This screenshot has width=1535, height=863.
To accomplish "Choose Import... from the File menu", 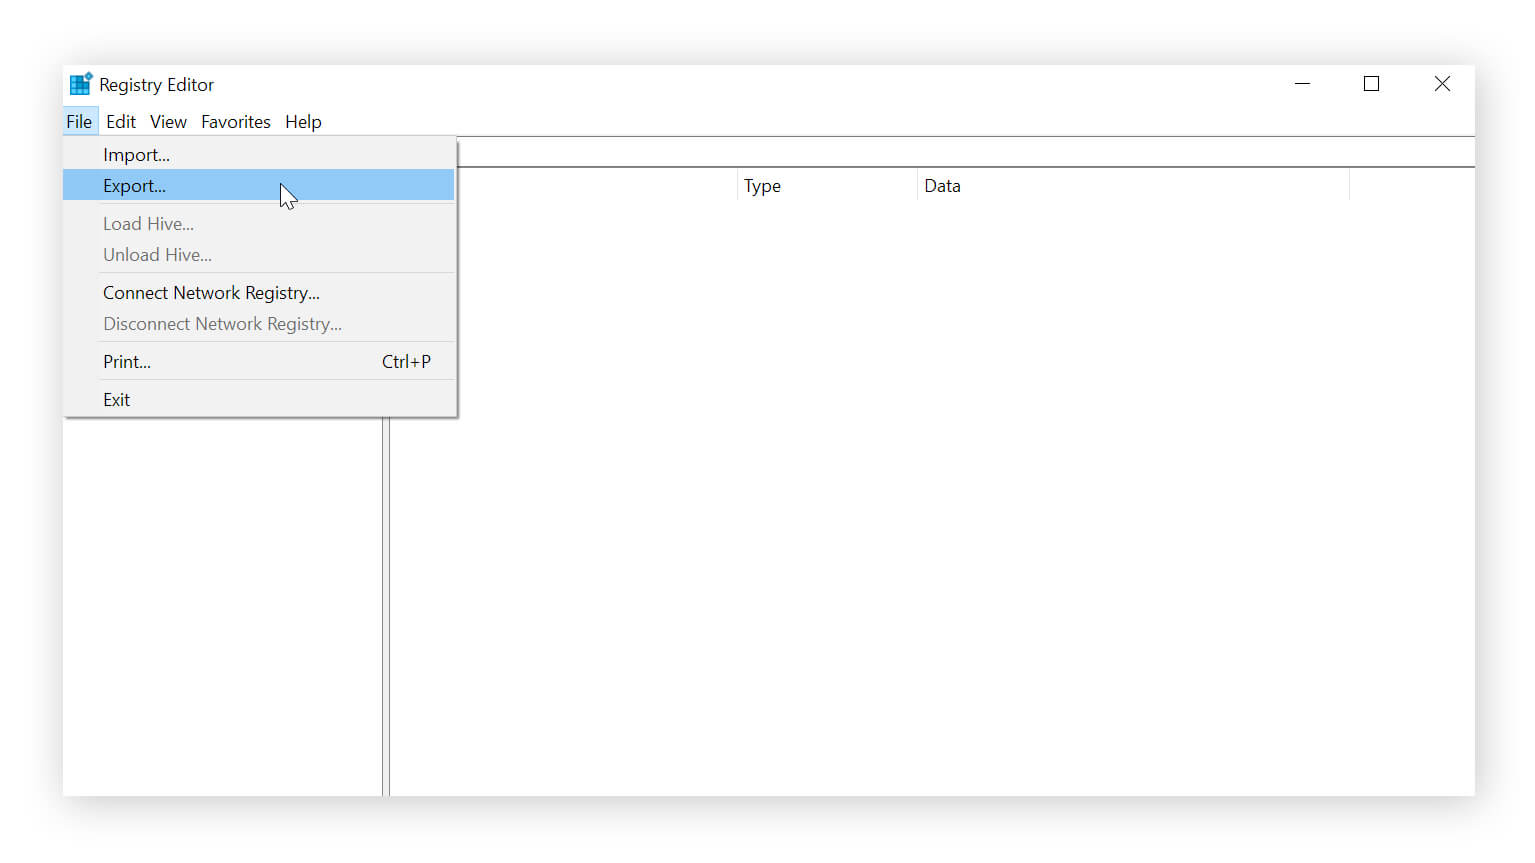I will click(258, 155).
